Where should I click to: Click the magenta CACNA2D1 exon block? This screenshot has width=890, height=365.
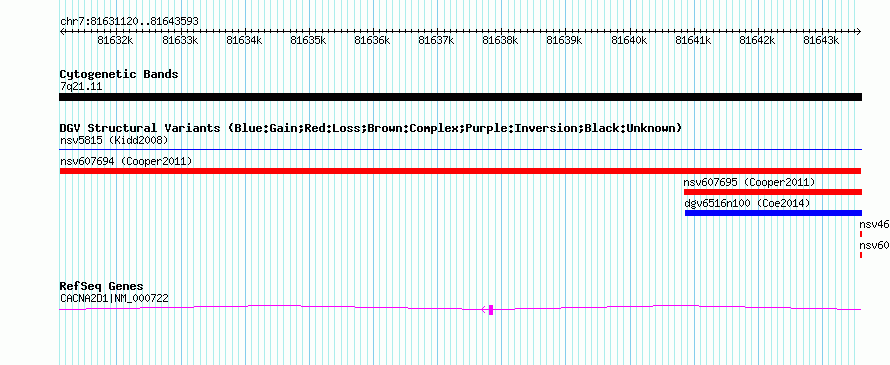tap(491, 309)
